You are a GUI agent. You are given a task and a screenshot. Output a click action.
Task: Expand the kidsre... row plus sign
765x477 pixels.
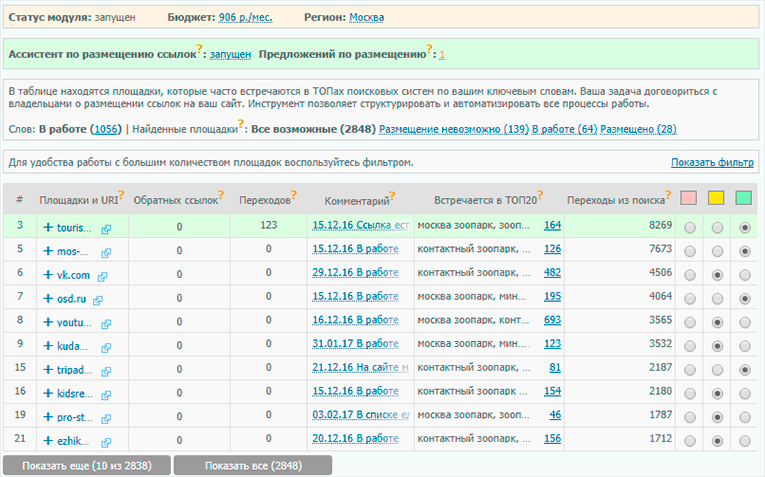(48, 393)
